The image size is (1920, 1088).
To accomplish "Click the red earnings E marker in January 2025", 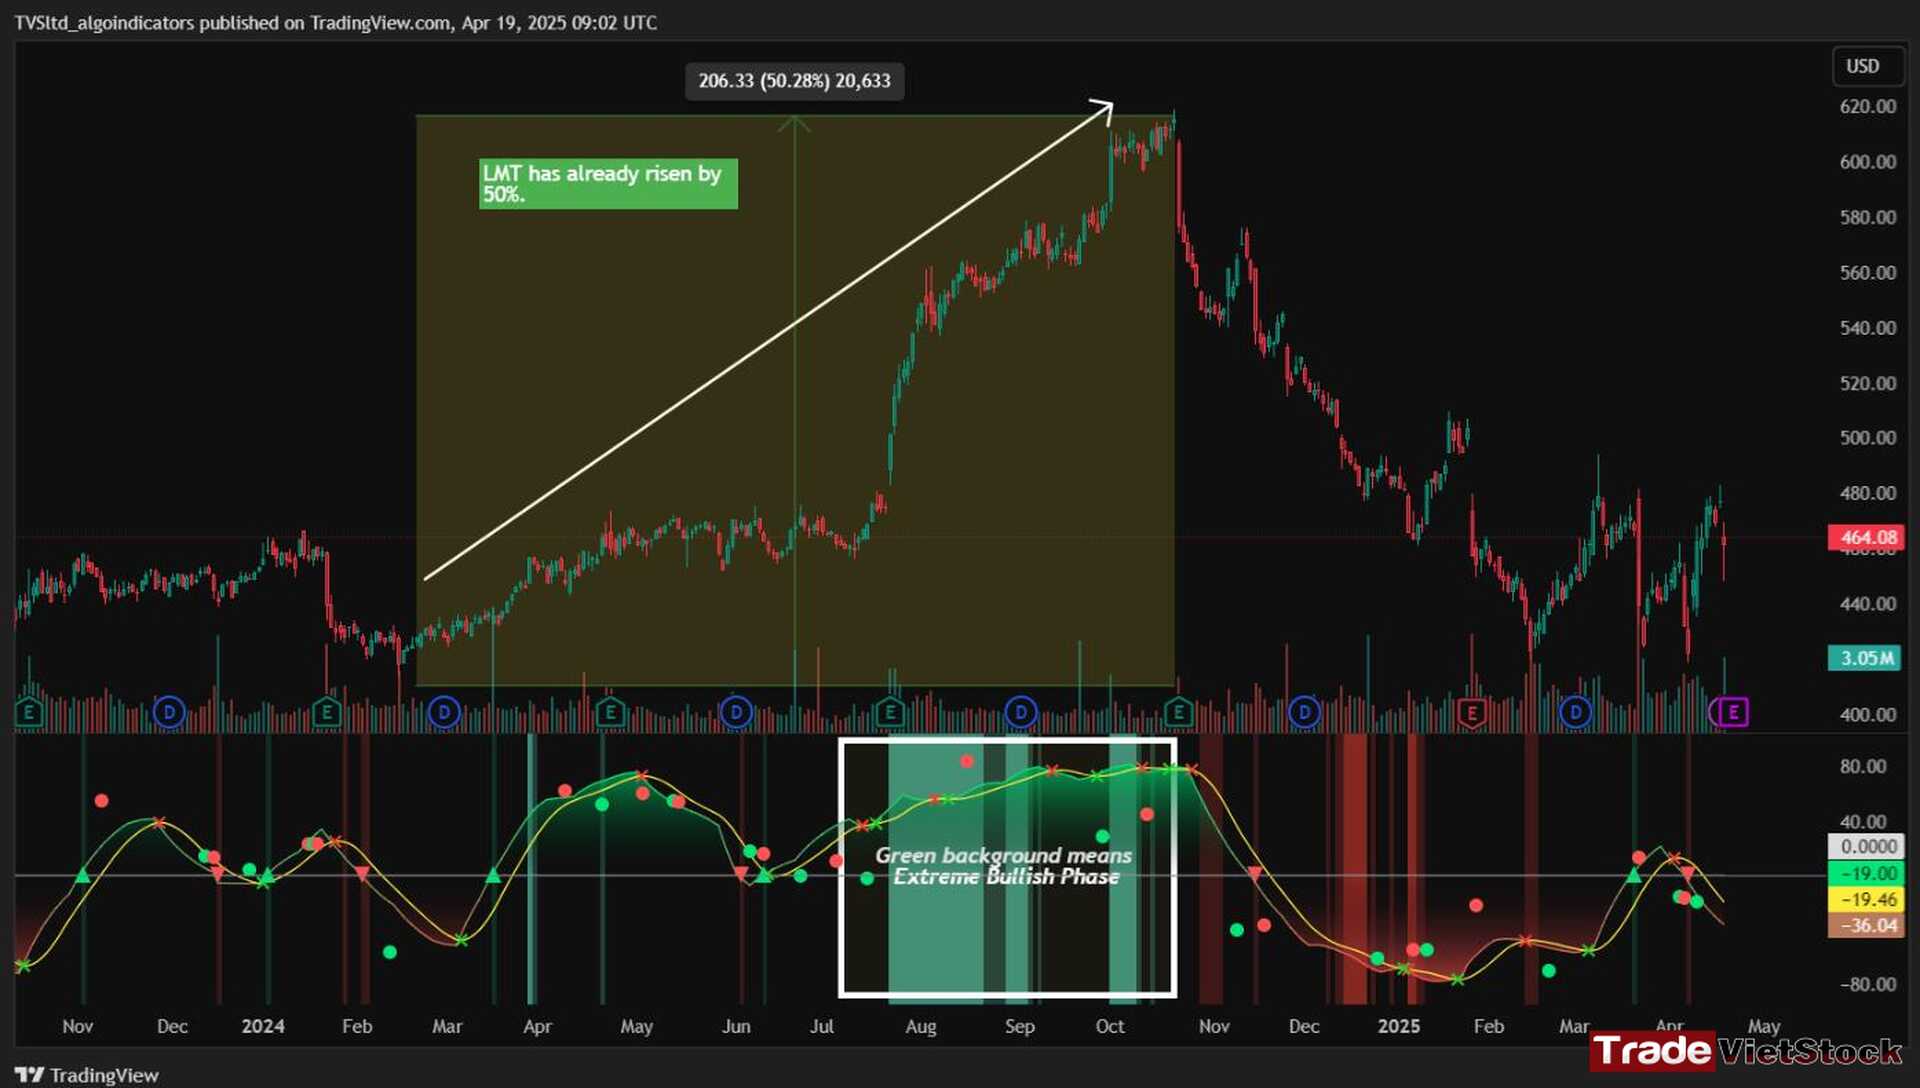I will click(x=1471, y=713).
